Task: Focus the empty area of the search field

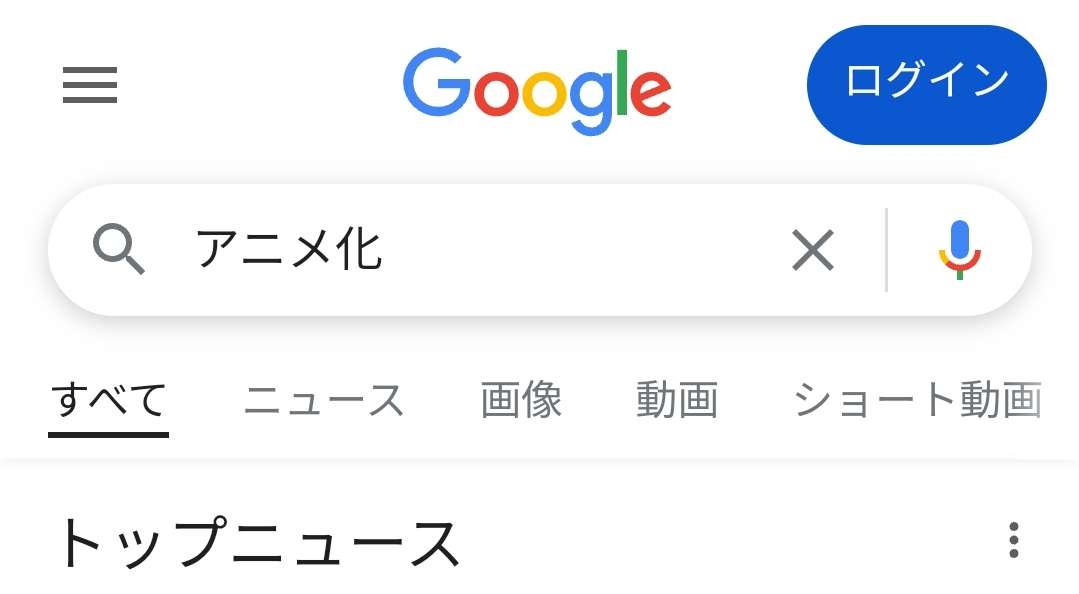Action: click(x=585, y=250)
